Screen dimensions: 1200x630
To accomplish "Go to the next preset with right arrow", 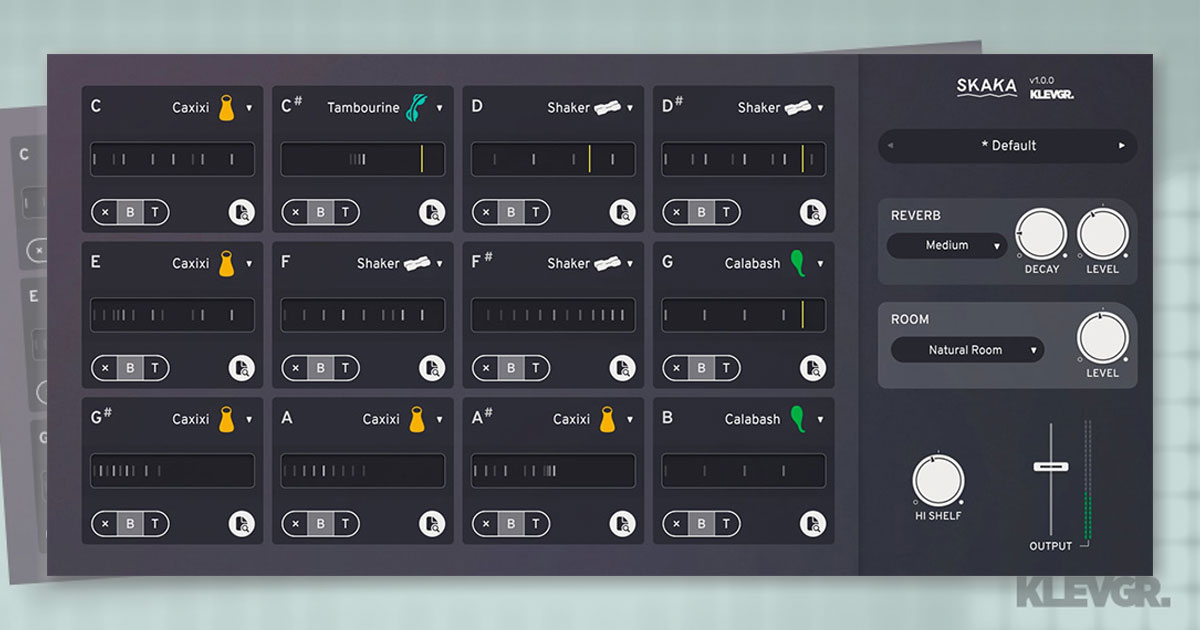I will (1121, 146).
